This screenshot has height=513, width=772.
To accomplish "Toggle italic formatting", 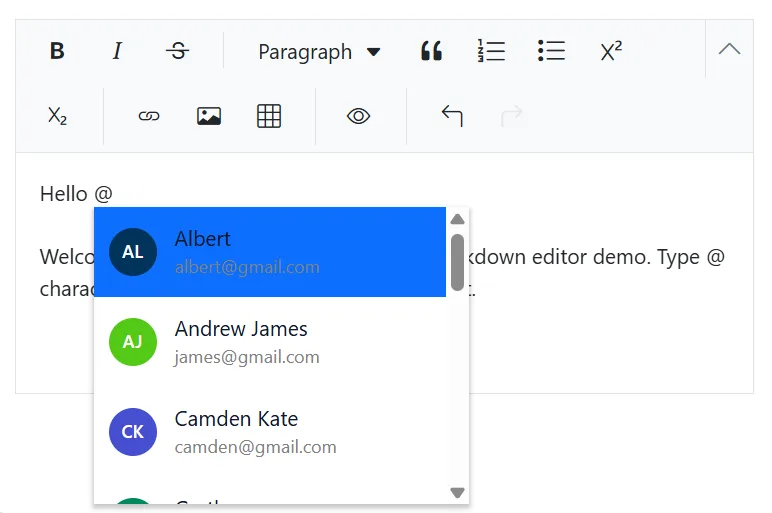I will 117,51.
